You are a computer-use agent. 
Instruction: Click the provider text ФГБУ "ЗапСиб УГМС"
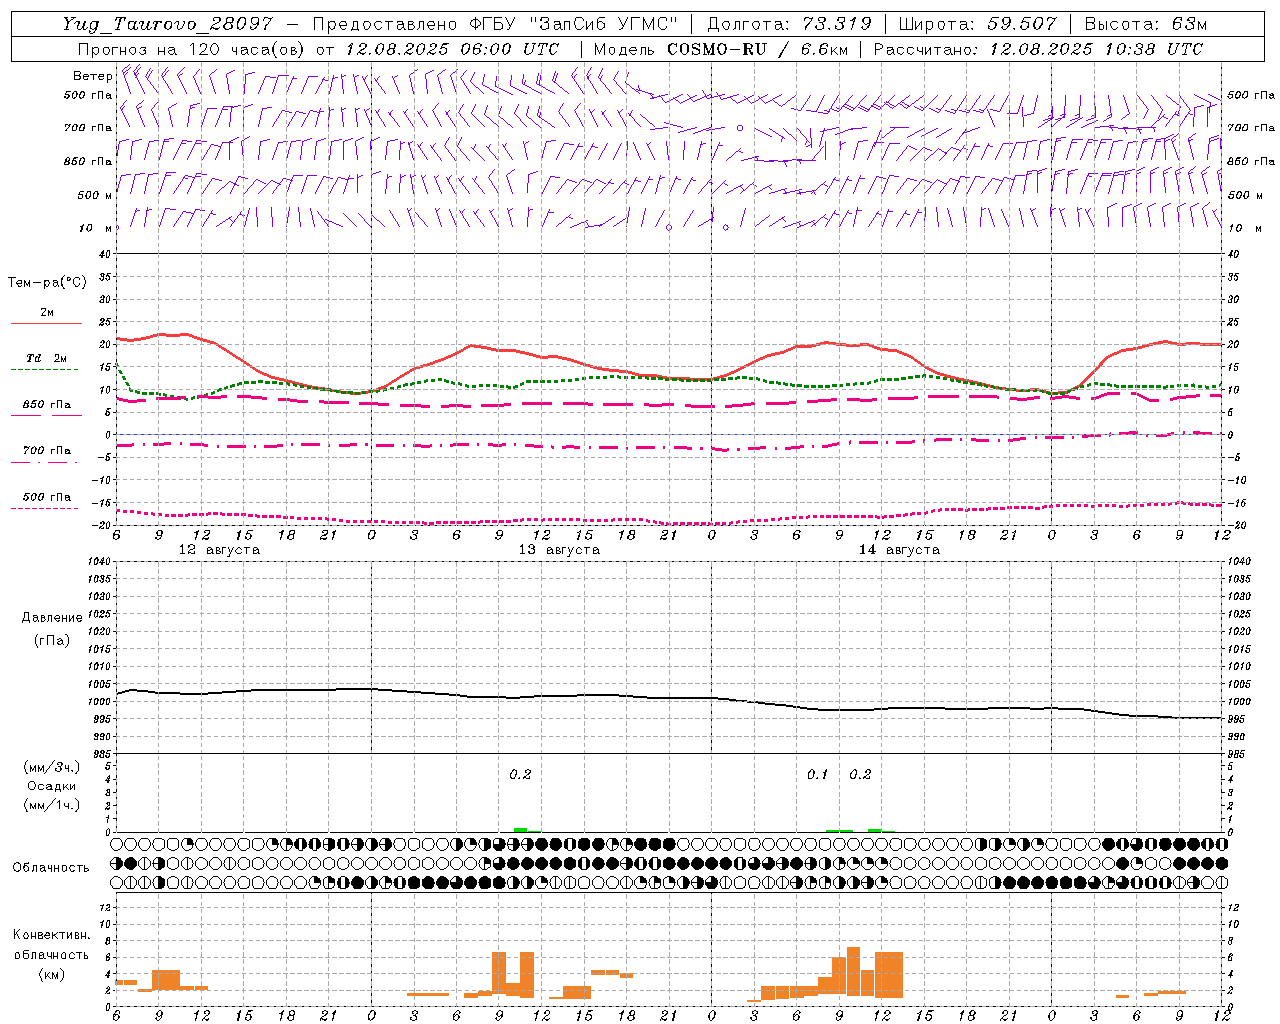(x=572, y=24)
